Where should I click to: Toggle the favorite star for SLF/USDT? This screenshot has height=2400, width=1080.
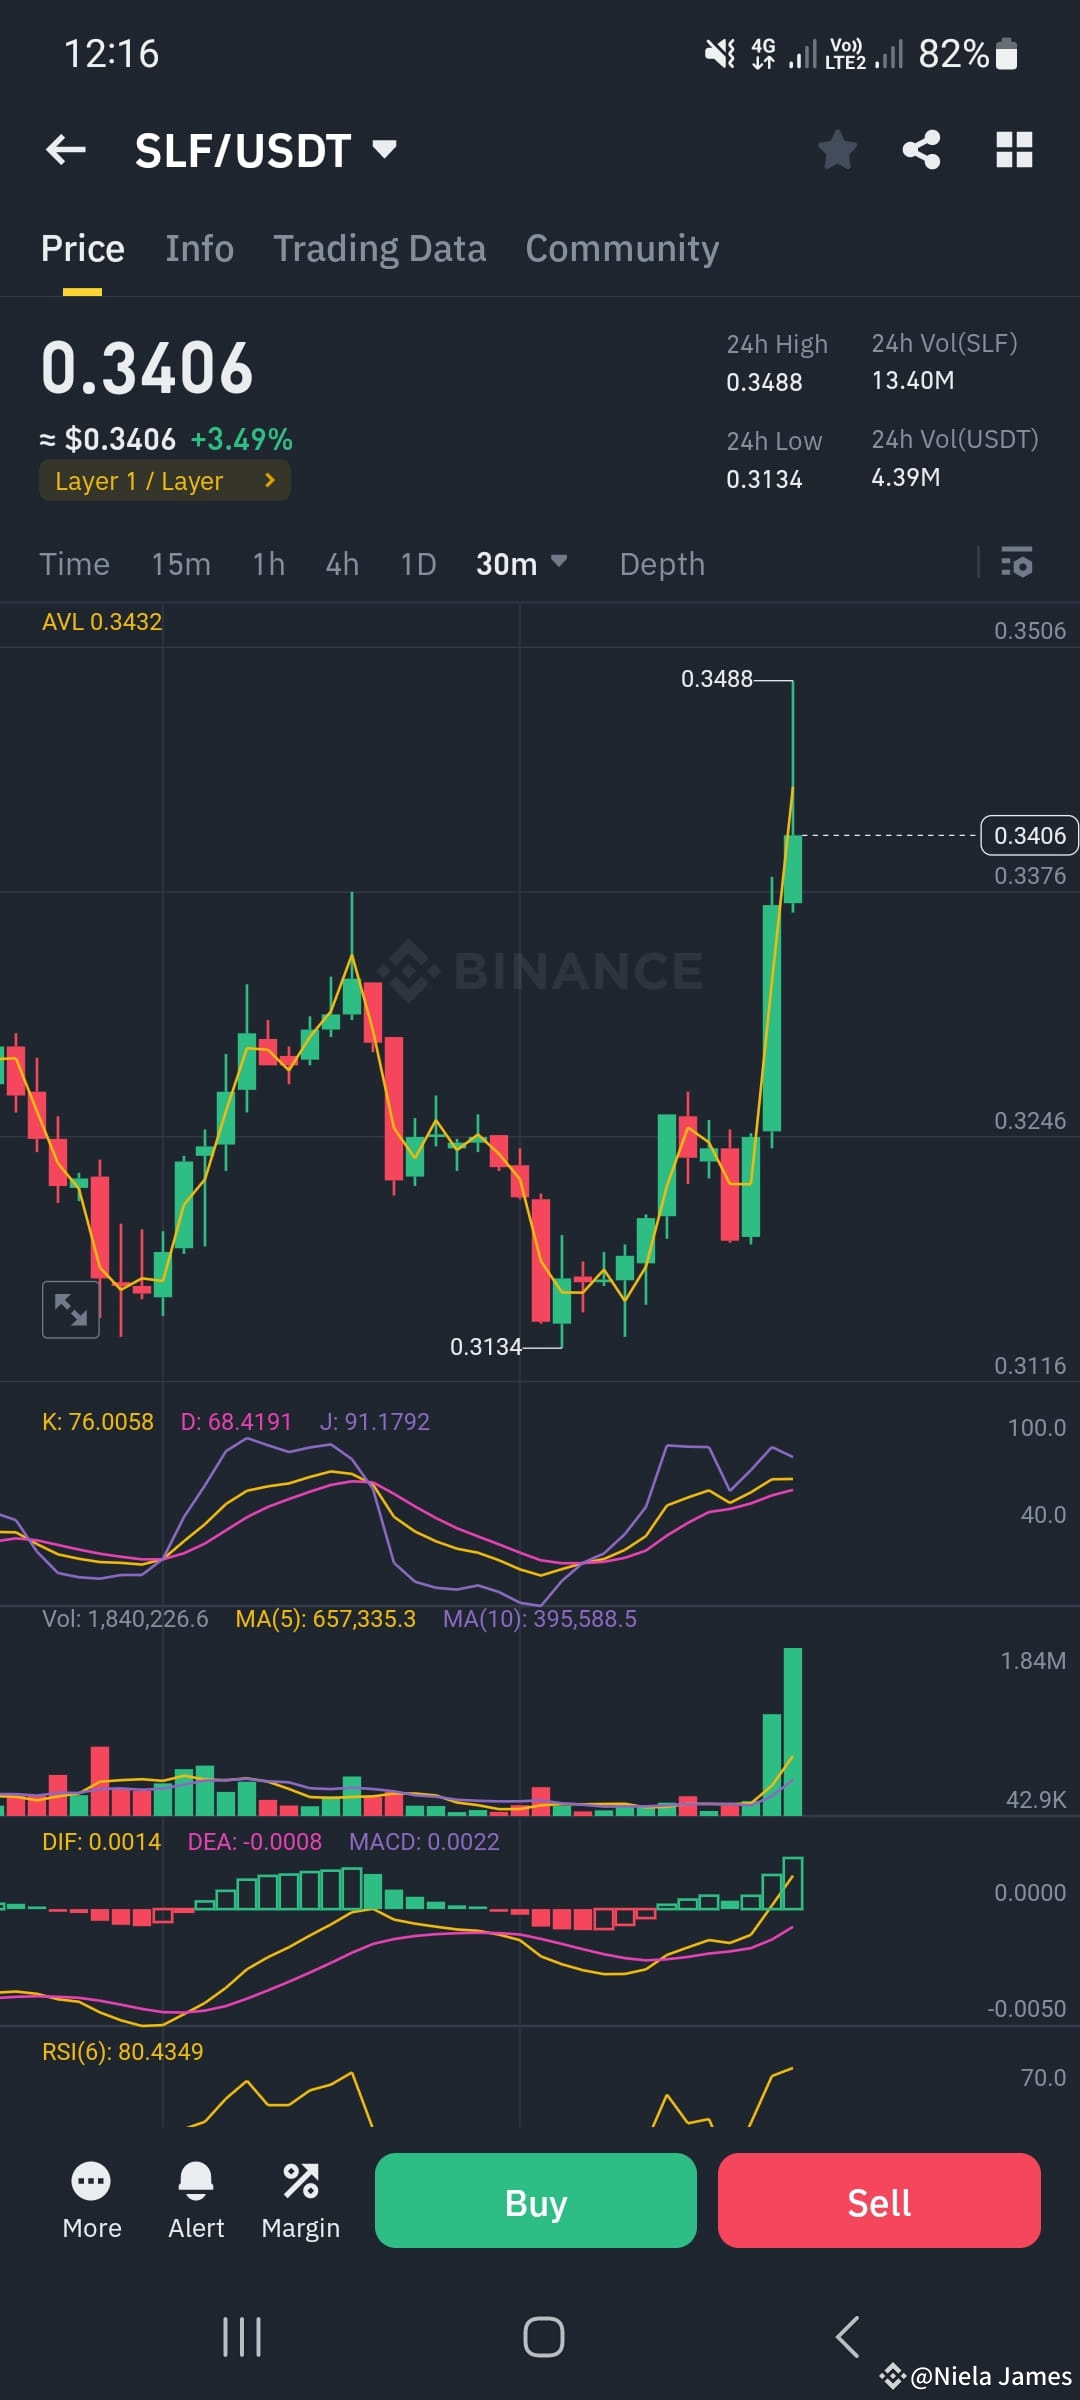pyautogui.click(x=838, y=149)
